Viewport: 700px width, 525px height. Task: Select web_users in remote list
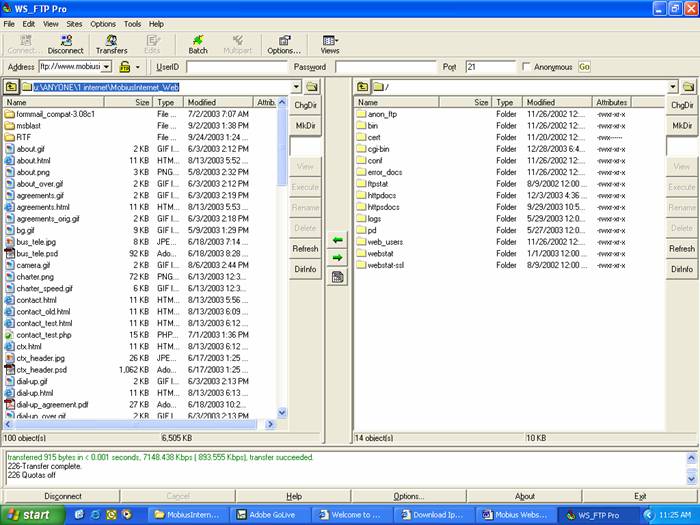385,242
